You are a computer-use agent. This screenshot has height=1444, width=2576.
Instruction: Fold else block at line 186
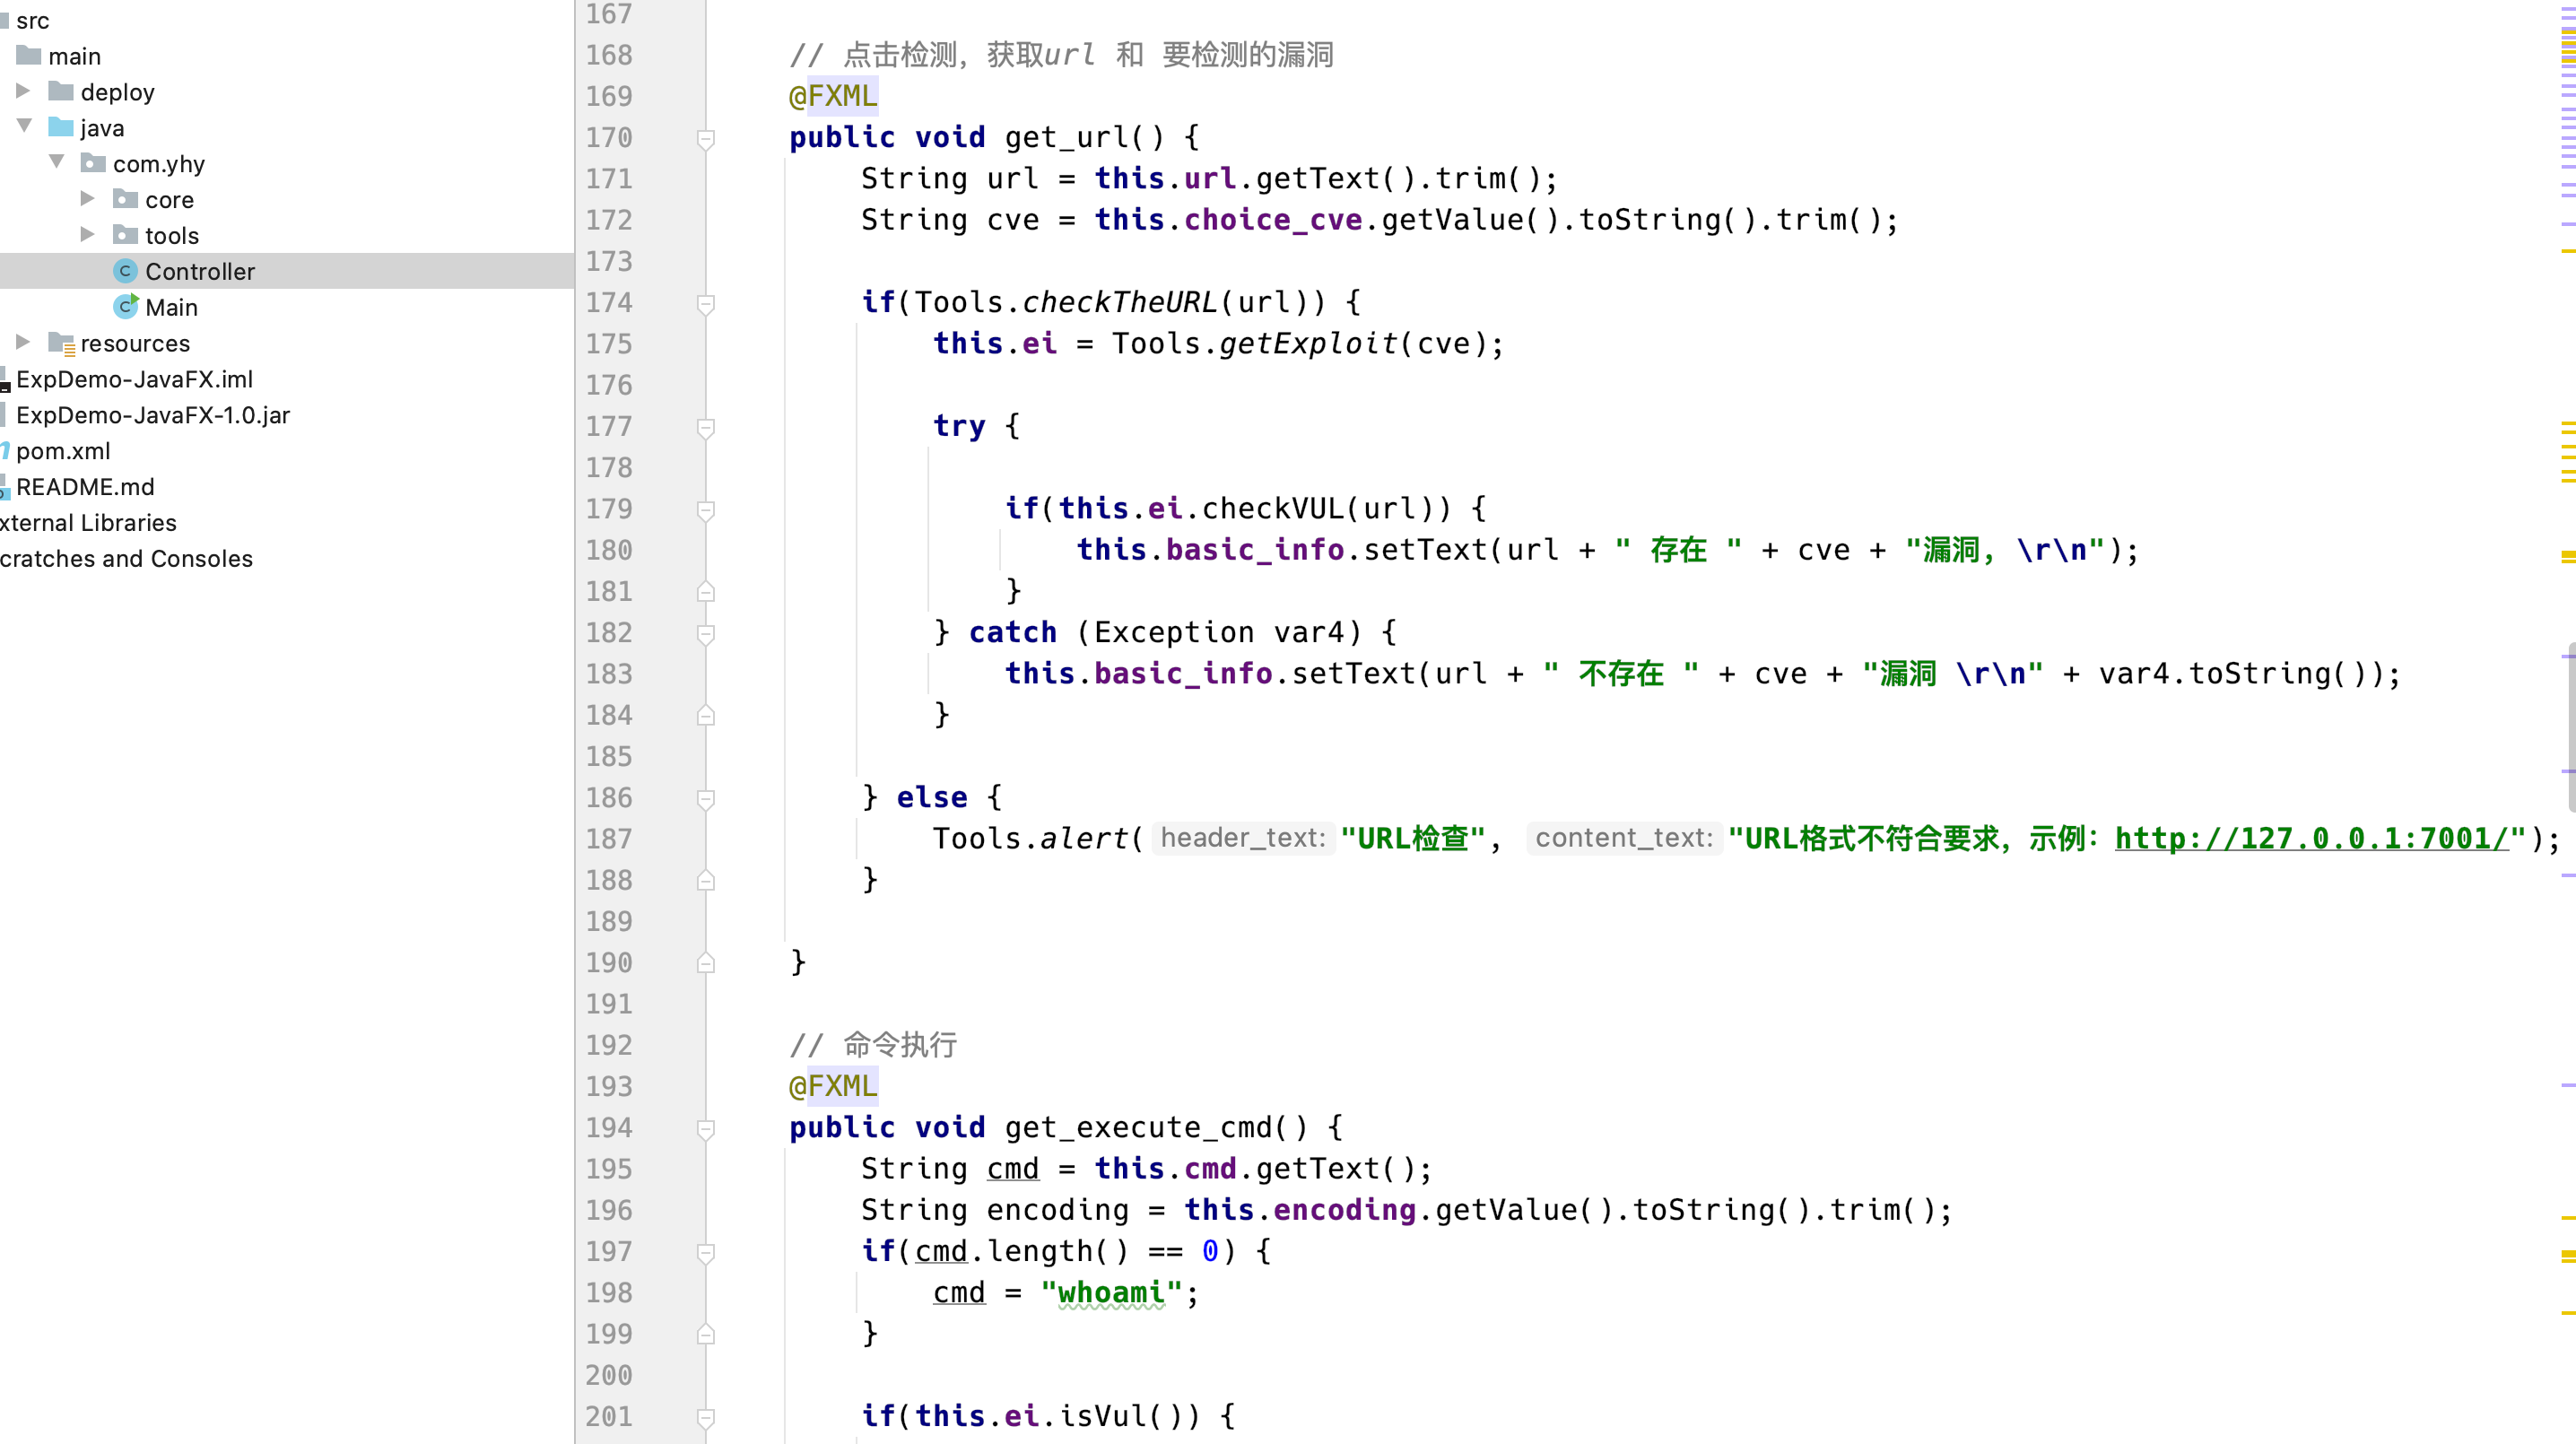(706, 799)
